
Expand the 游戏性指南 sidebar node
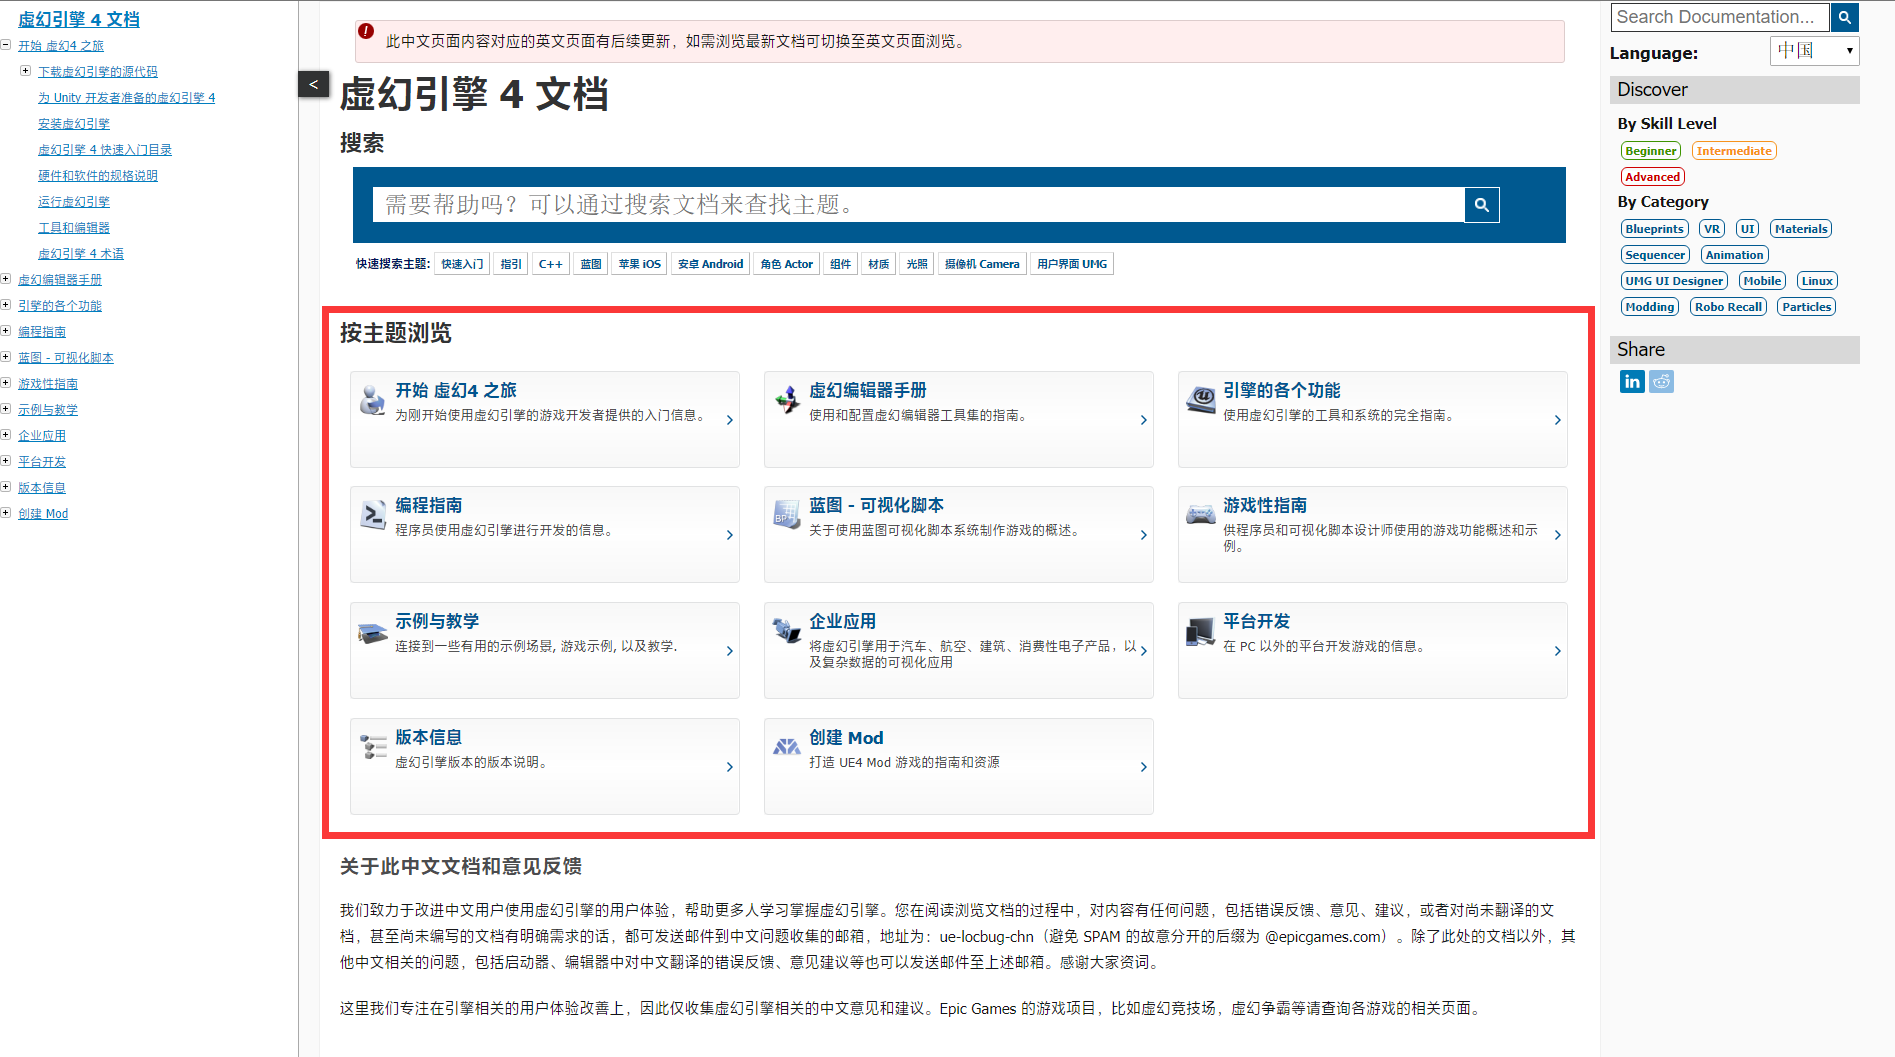(6, 383)
